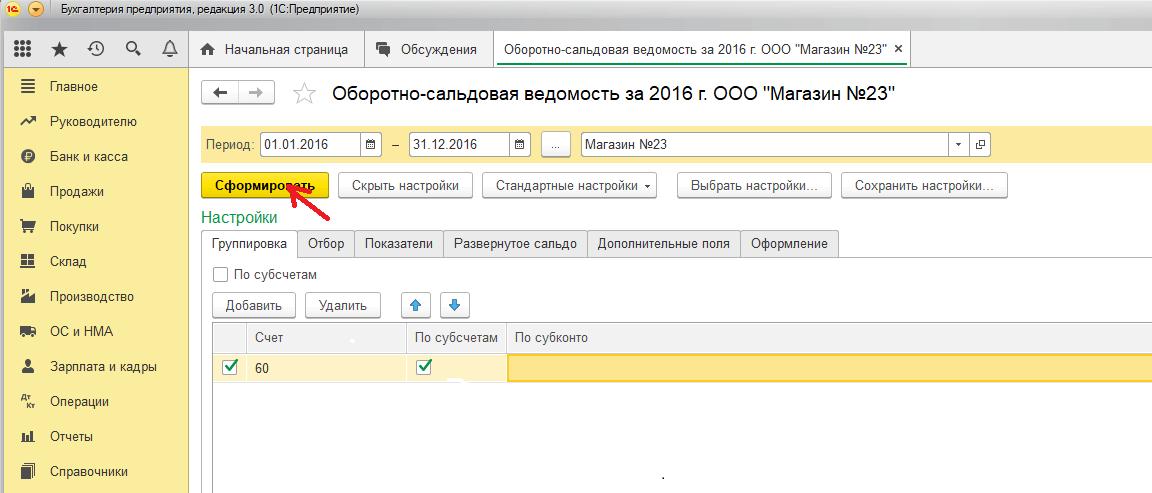1152x493 pixels.
Task: Open the sections menu grid icon
Action: pyautogui.click(x=23, y=49)
